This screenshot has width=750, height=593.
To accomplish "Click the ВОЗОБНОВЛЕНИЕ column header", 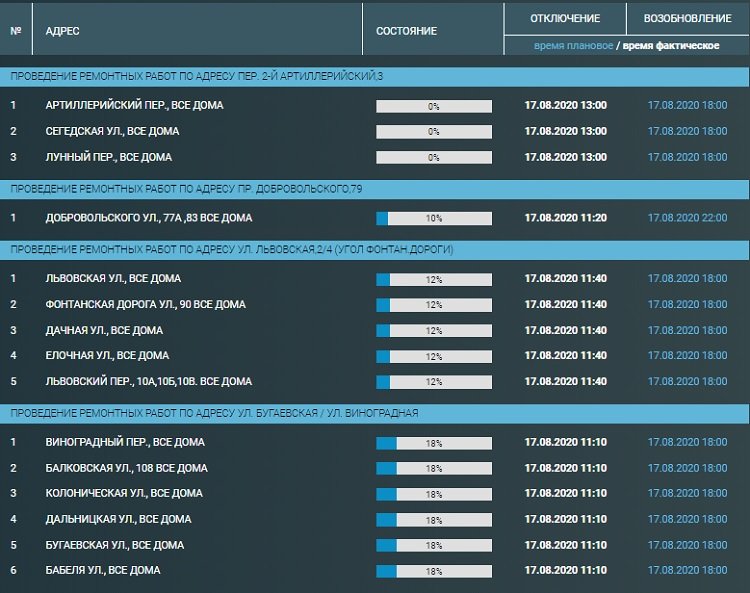I will (687, 18).
